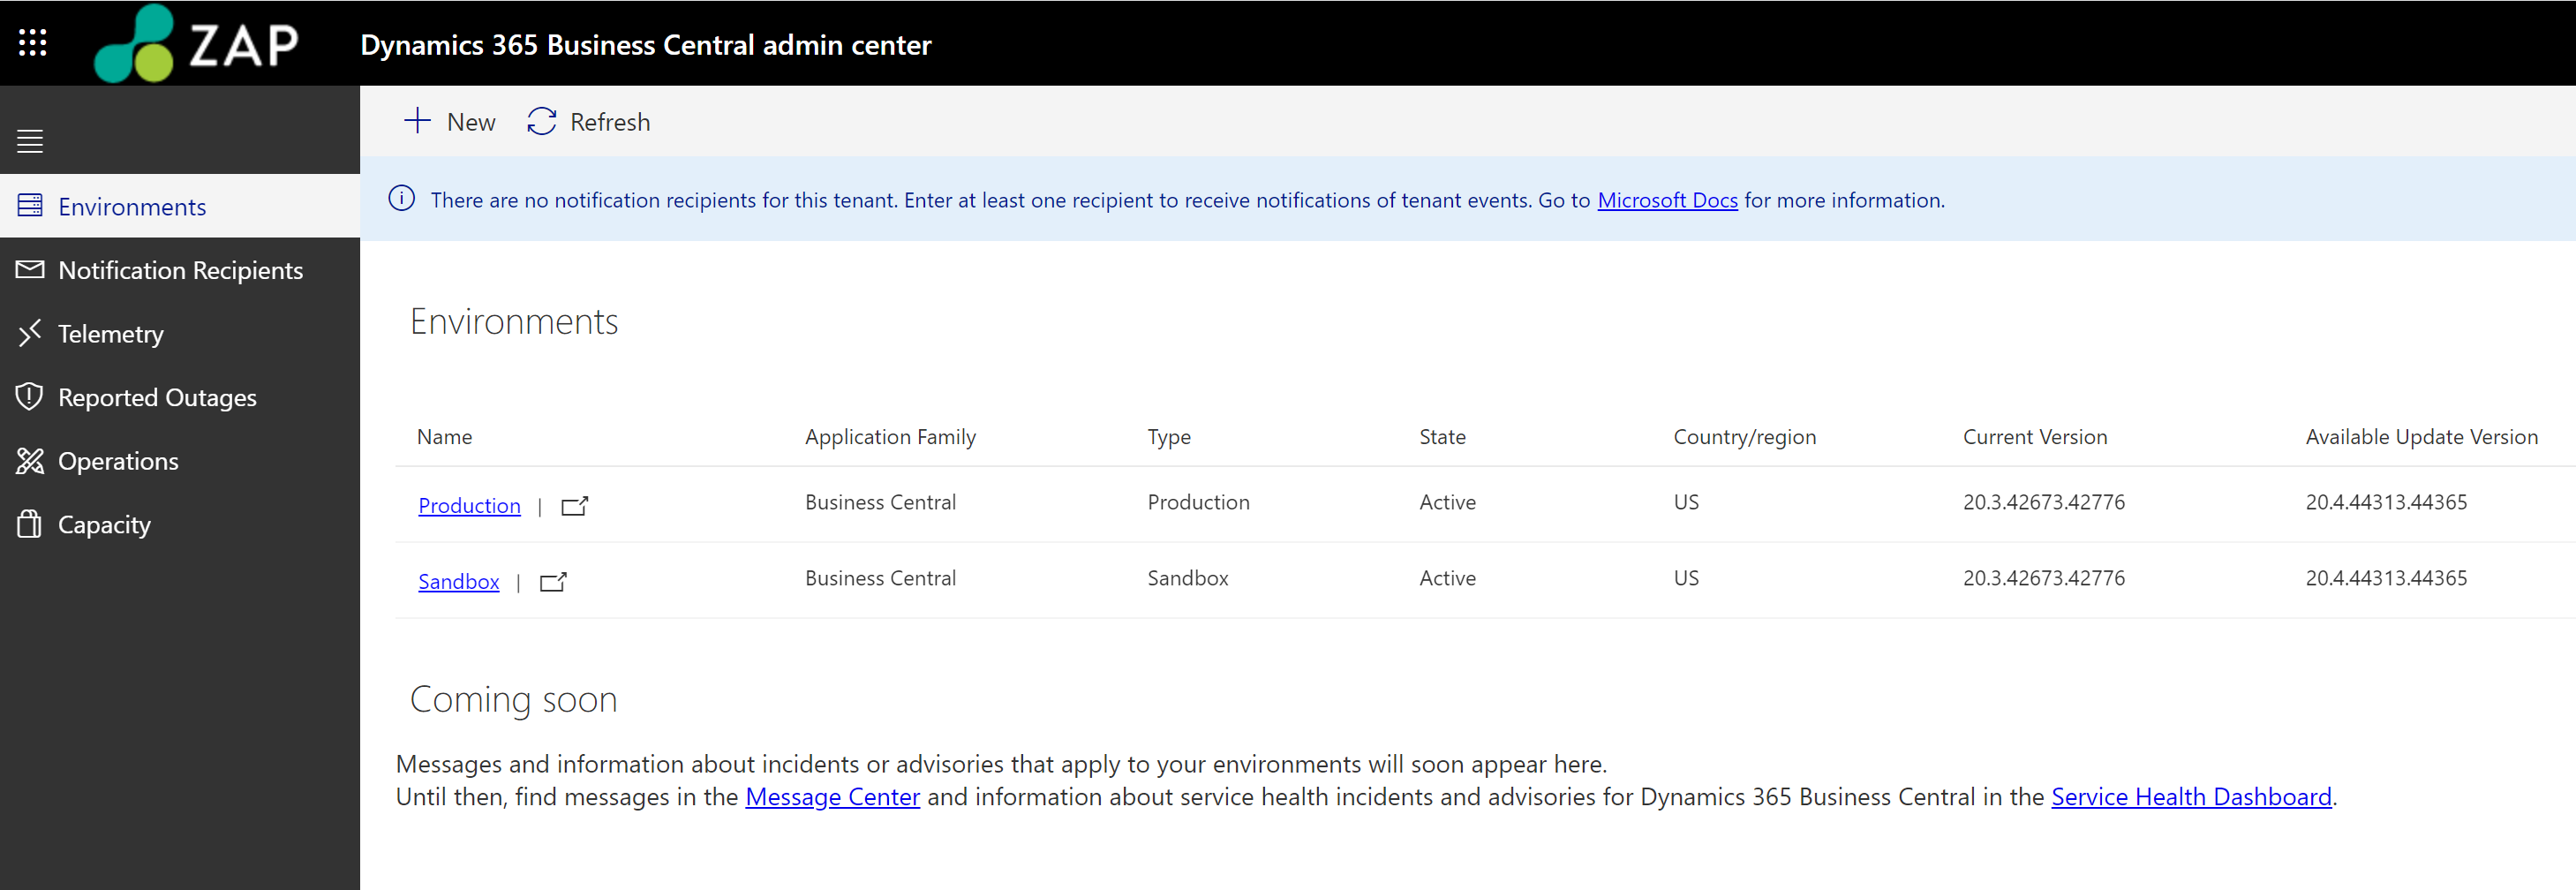Click Sandbox row's current version 20.3.42673.42776
The image size is (2576, 890).
2043,578
